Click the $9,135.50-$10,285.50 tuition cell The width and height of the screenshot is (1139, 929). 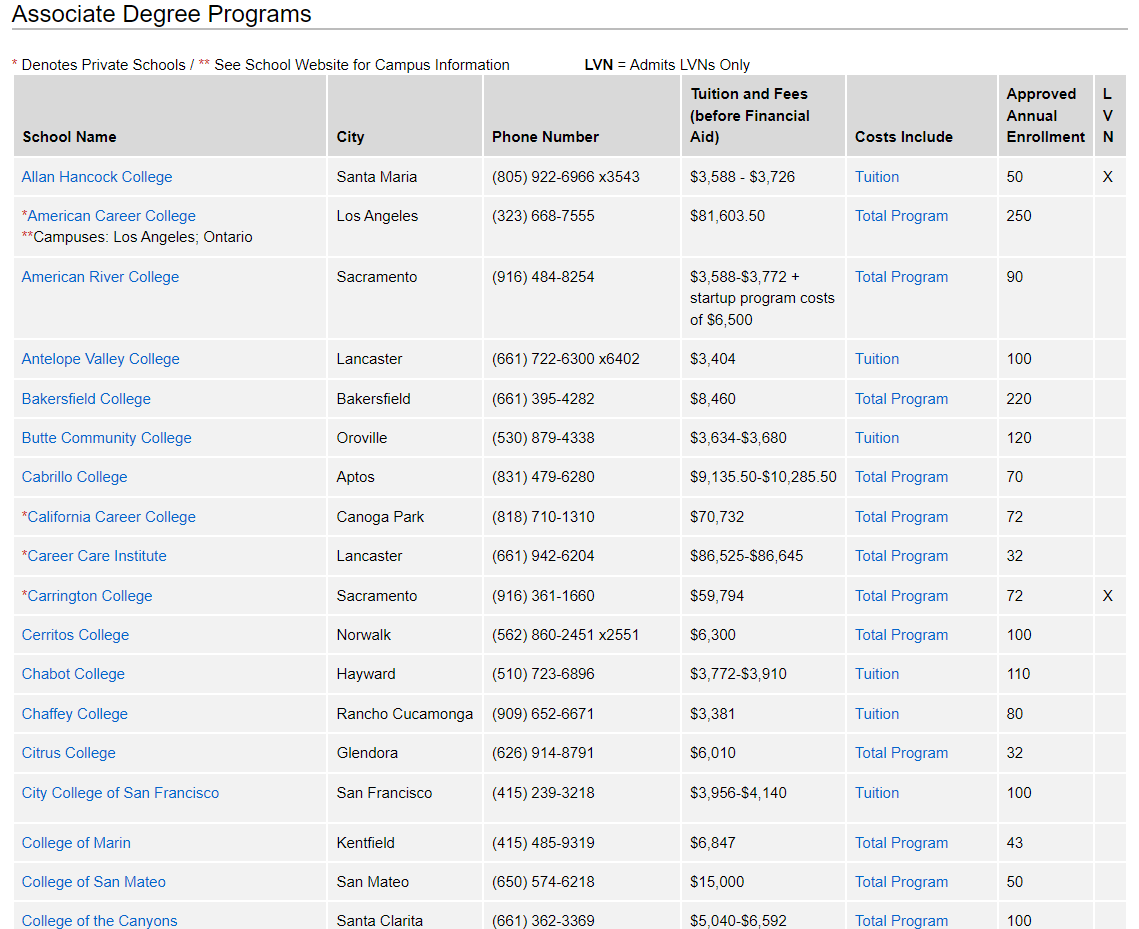coord(763,477)
